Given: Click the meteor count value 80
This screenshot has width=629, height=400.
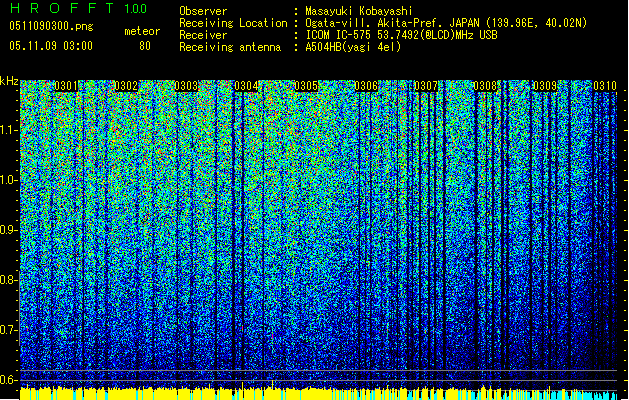Looking at the screenshot, I should click(x=145, y=46).
